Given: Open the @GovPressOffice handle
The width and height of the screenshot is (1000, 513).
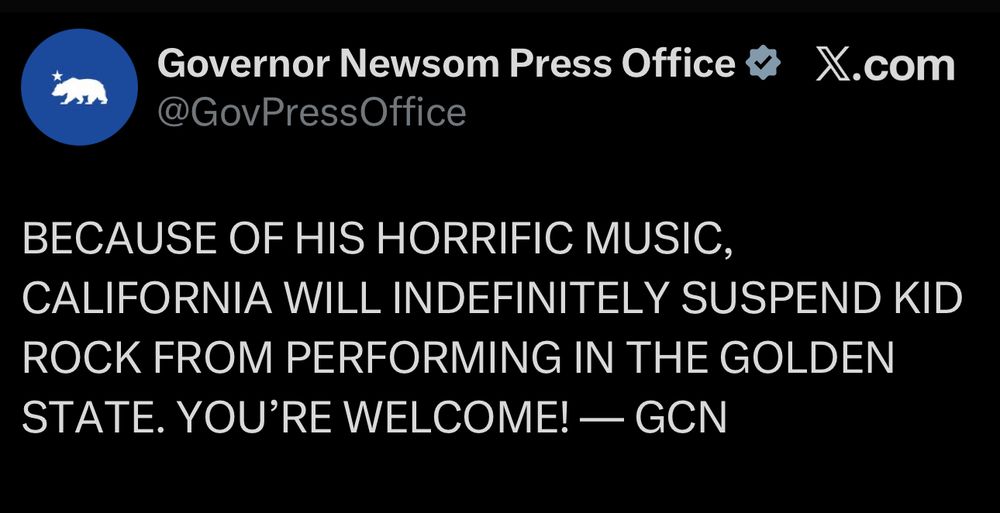Looking at the screenshot, I should [311, 112].
